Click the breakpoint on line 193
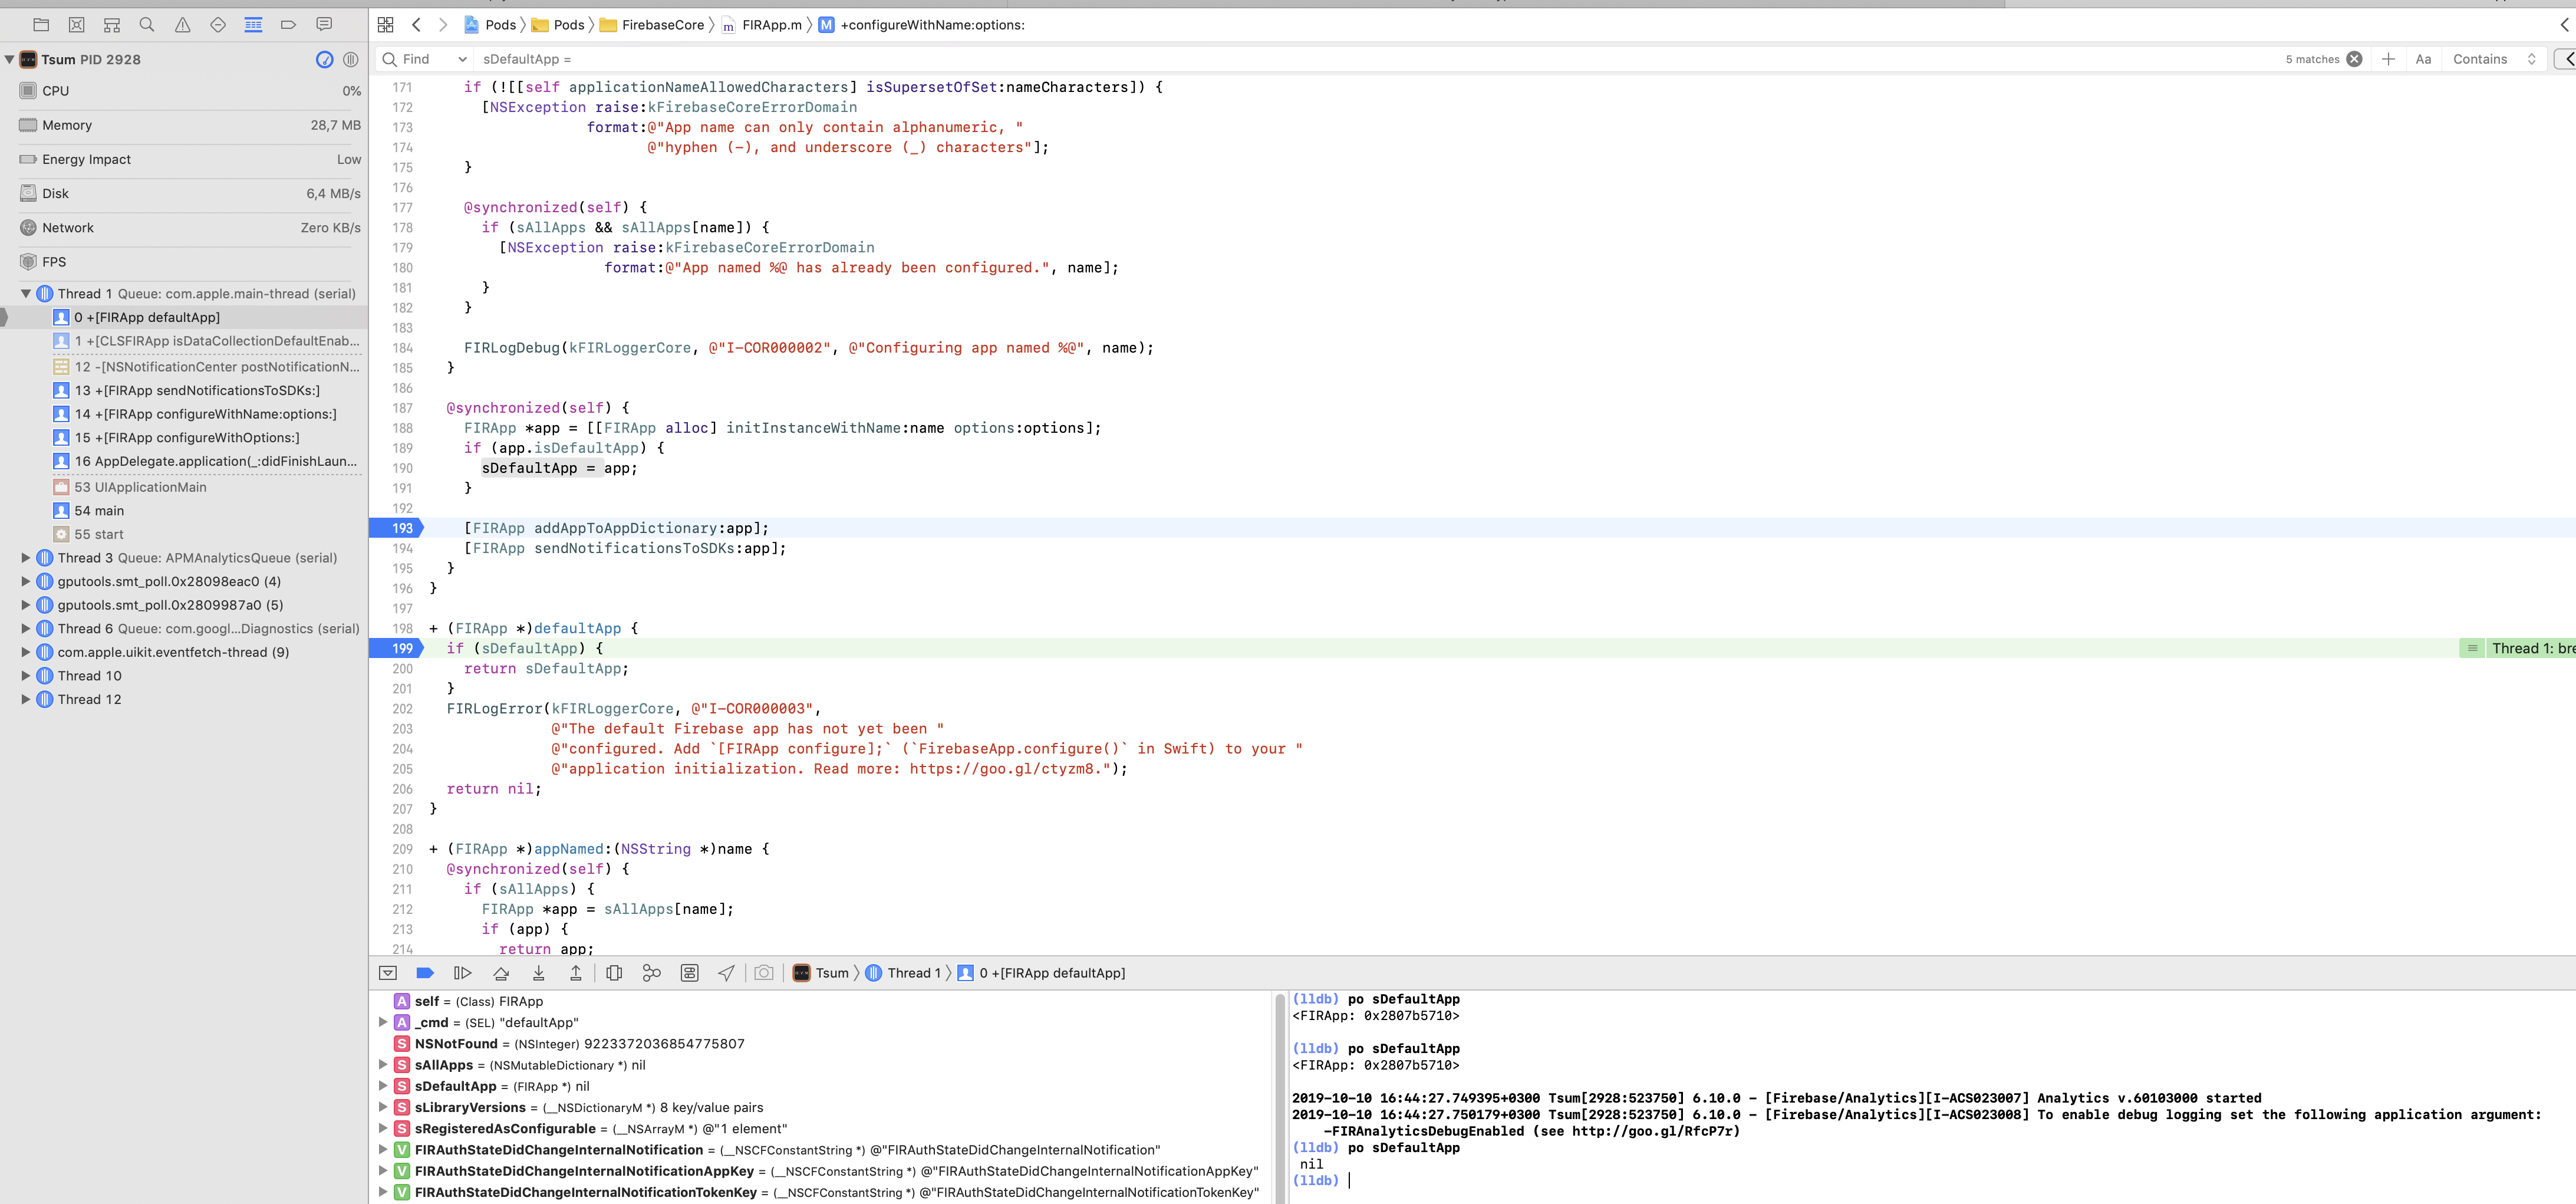2576x1204 pixels. coord(399,528)
